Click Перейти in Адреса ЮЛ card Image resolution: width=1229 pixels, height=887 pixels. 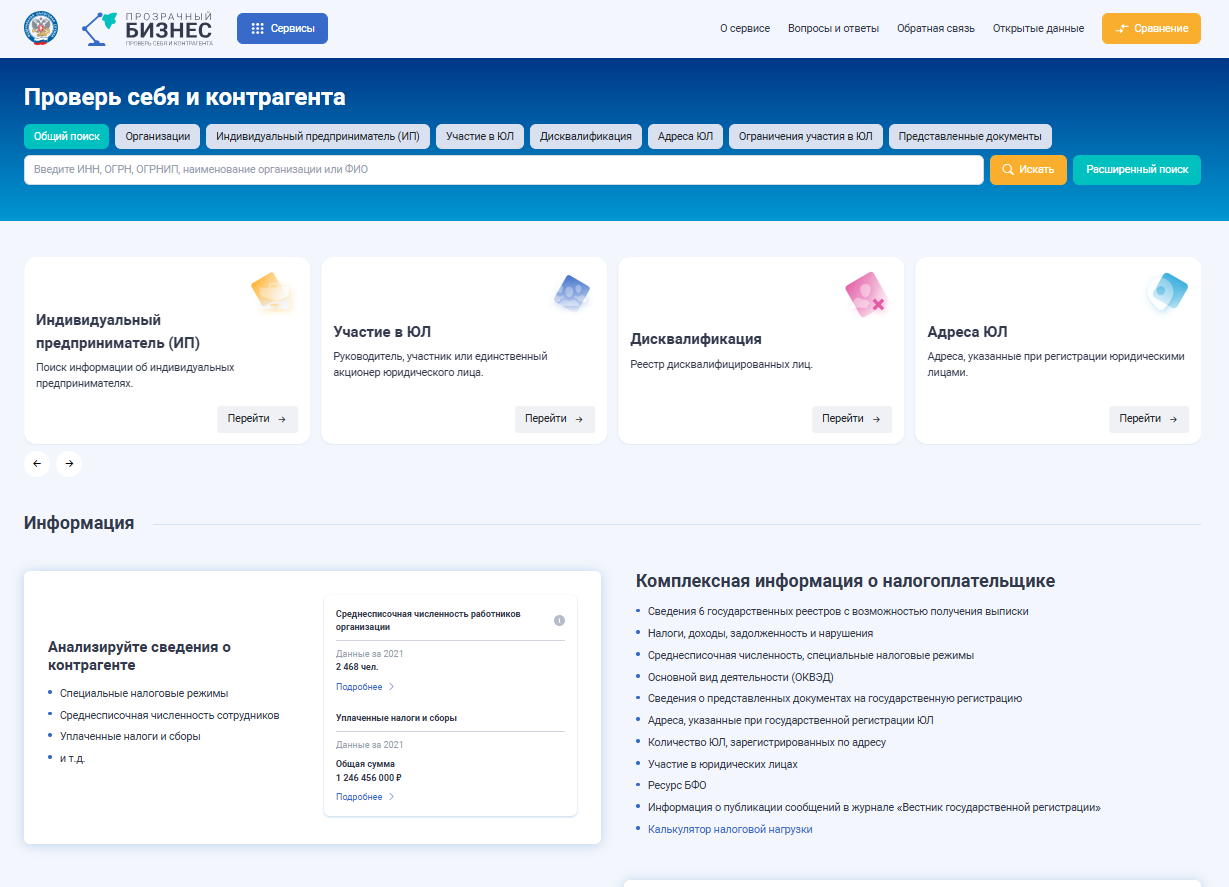(x=1149, y=419)
